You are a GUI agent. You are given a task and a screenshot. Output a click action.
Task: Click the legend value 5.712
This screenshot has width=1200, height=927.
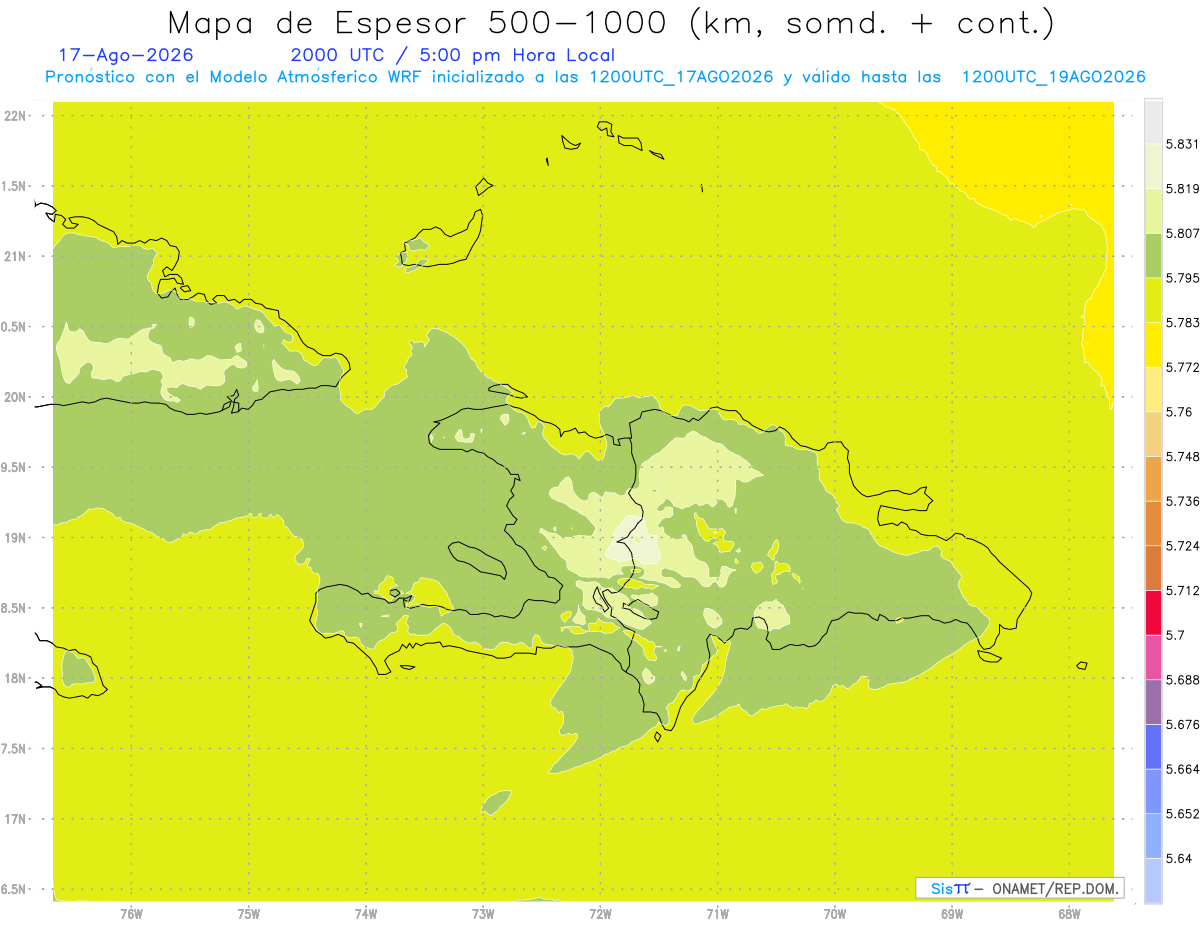(1182, 590)
